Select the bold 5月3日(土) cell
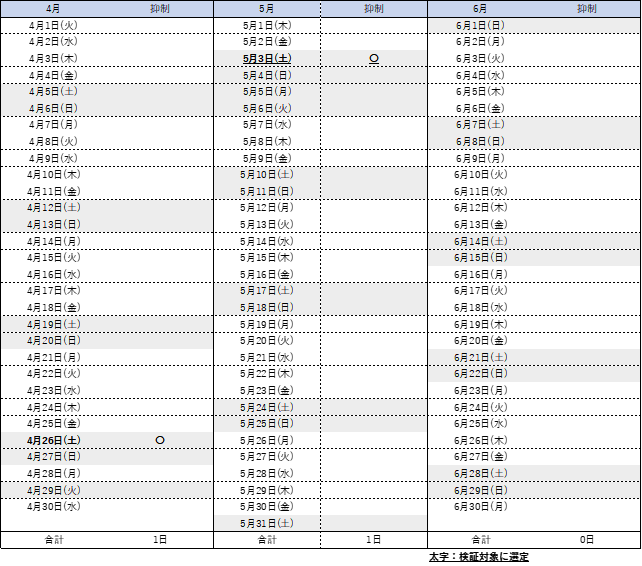 pyautogui.click(x=267, y=59)
